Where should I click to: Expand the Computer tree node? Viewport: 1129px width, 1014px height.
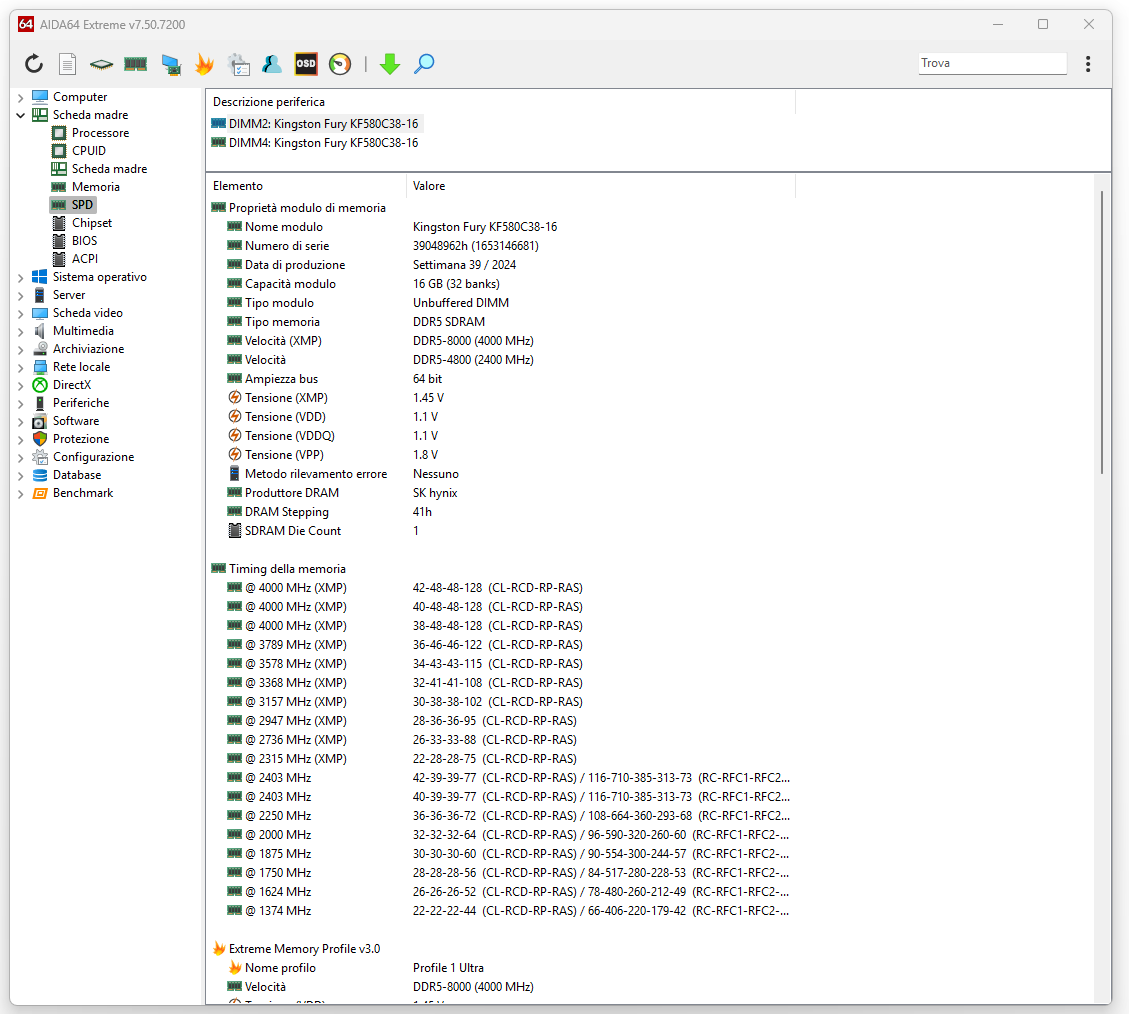coord(20,97)
